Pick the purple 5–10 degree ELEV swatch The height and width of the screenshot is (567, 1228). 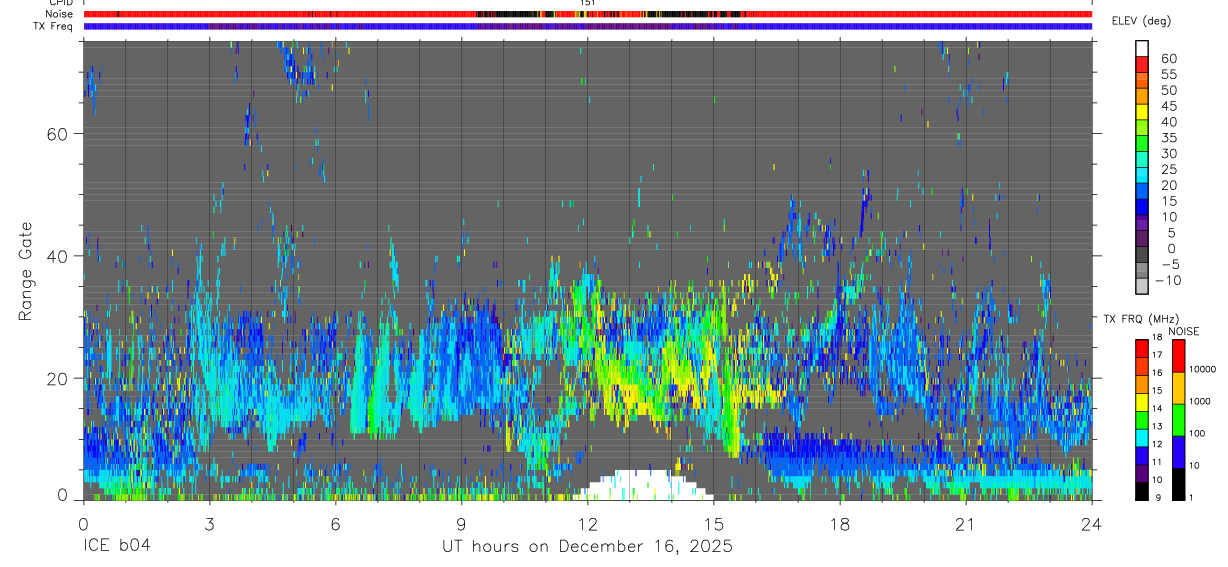(x=1142, y=224)
